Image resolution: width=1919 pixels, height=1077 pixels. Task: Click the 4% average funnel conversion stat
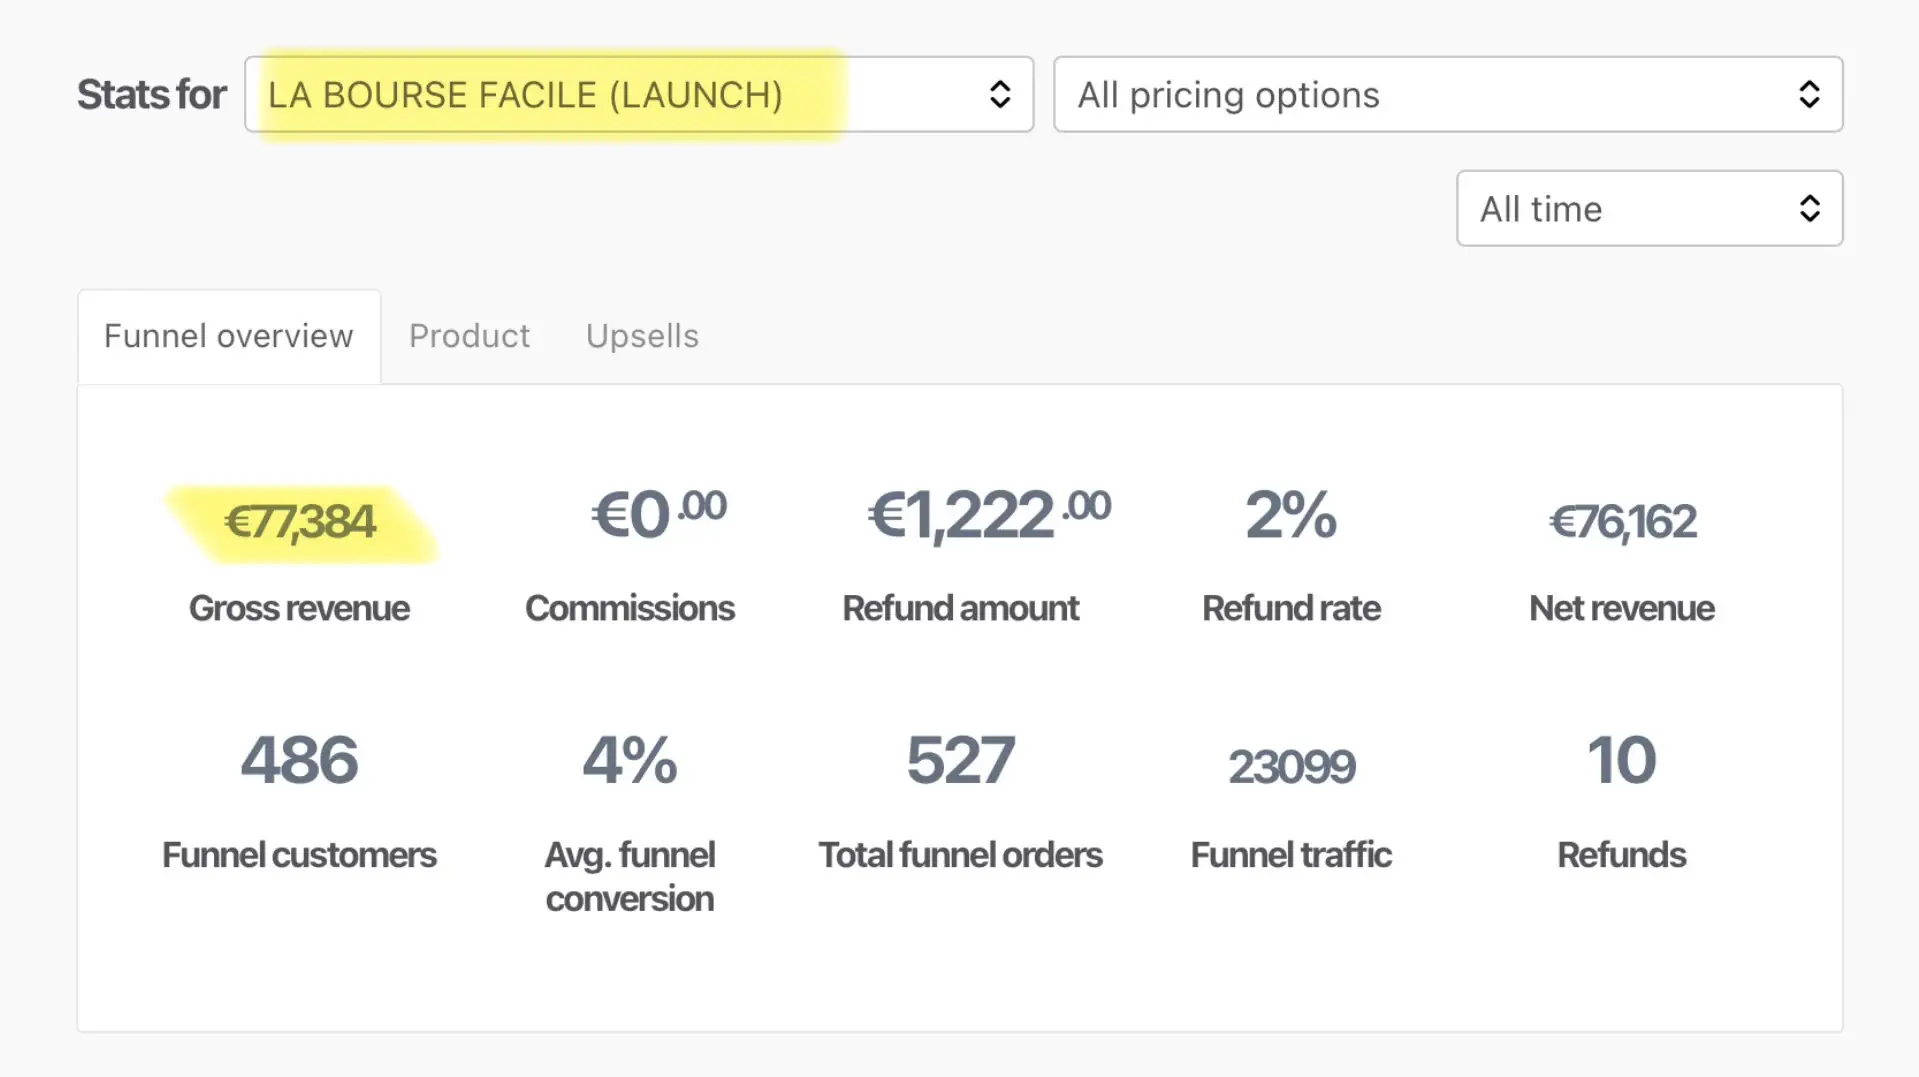(x=629, y=760)
